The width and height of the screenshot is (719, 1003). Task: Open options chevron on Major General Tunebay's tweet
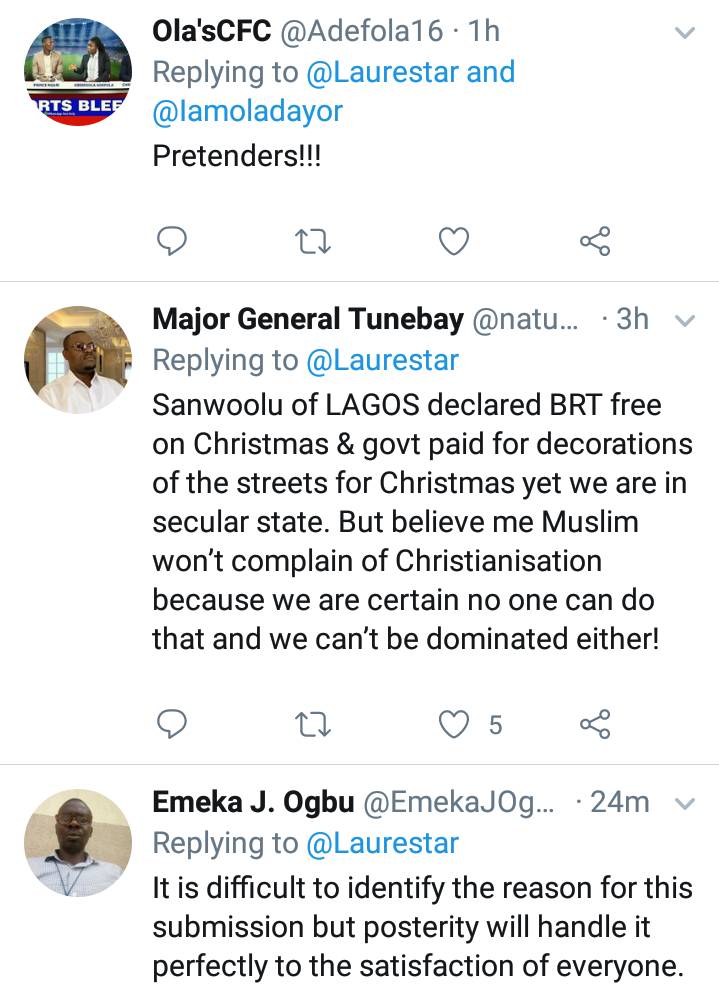point(685,321)
